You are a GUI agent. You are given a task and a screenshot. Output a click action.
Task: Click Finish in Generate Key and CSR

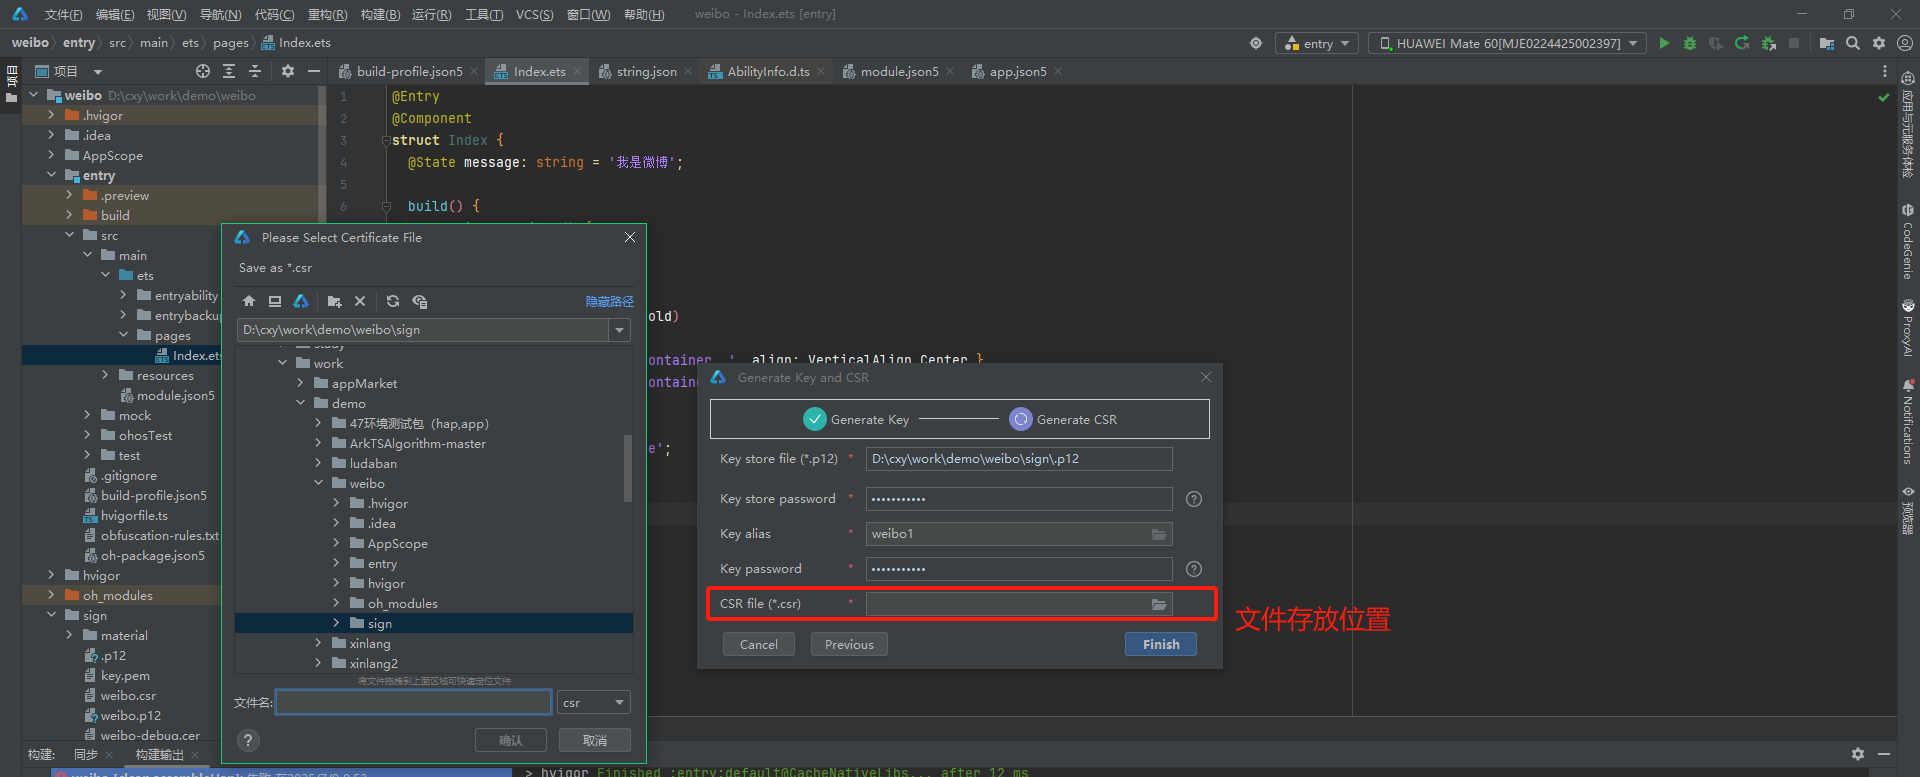[x=1161, y=644]
